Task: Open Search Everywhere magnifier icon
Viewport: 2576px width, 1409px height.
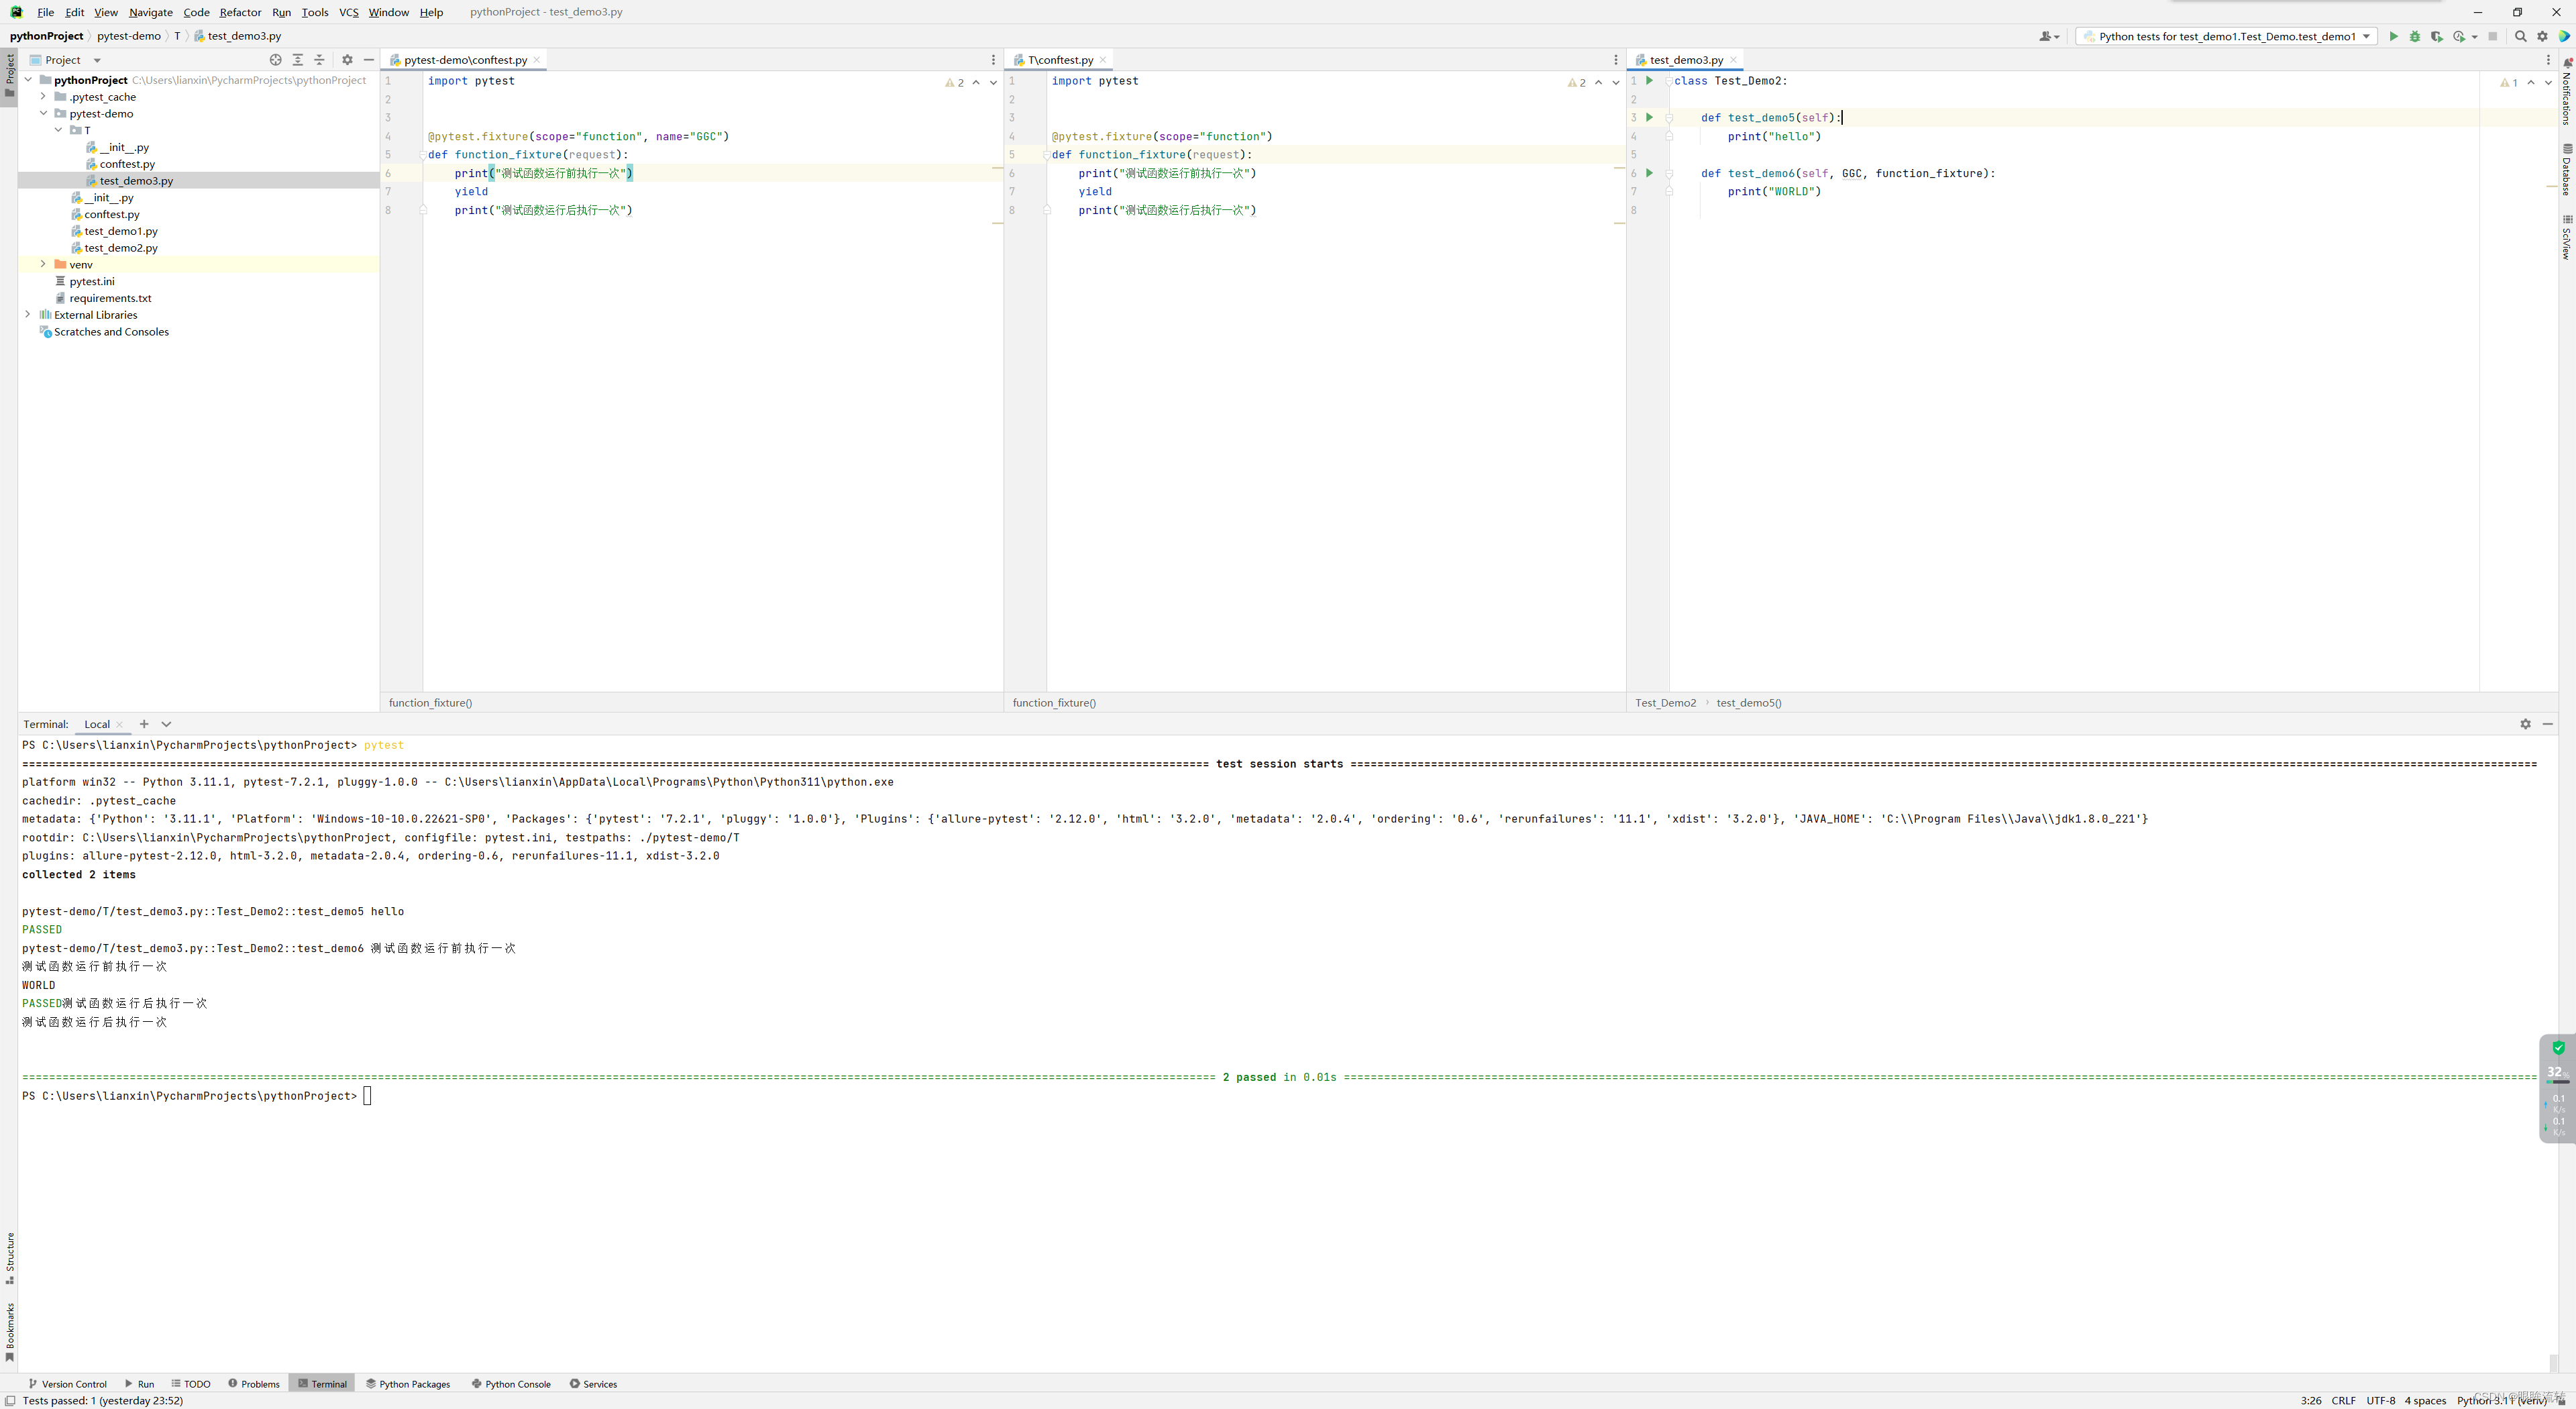Action: [x=2520, y=36]
